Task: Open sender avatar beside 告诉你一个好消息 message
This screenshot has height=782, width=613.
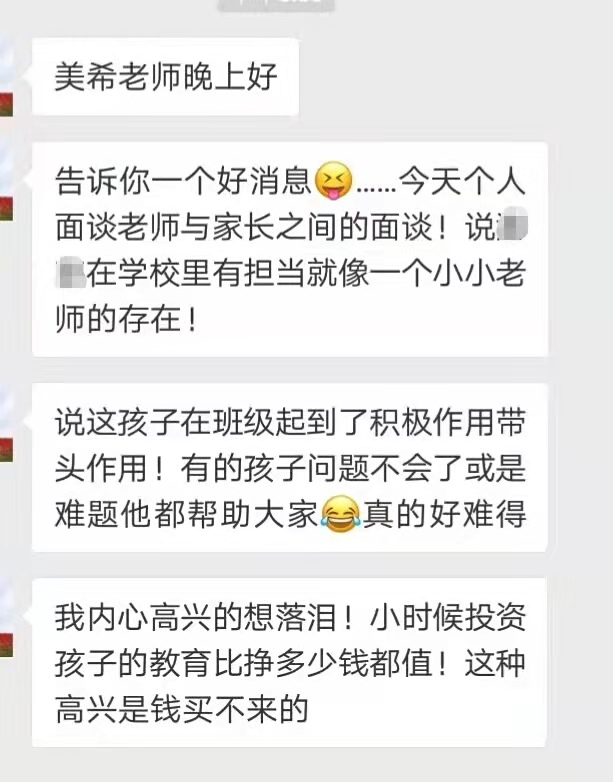Action: pyautogui.click(x=6, y=182)
